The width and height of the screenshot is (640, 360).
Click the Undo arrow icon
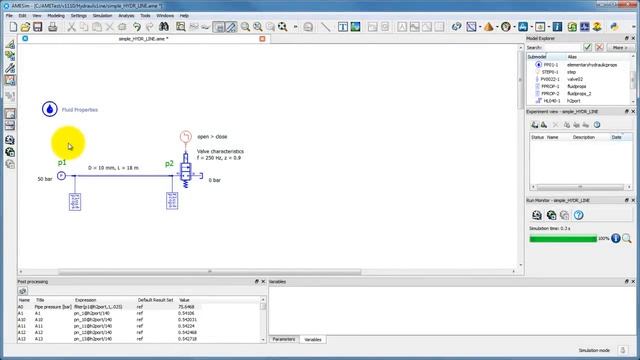click(137, 27)
